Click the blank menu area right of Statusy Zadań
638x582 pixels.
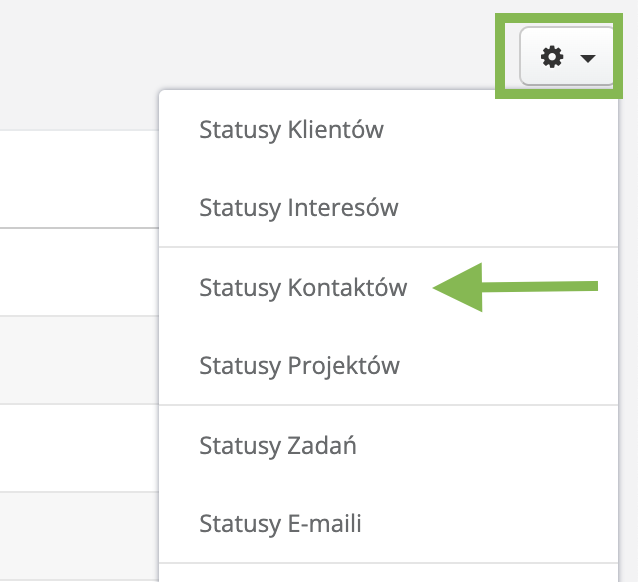tap(500, 445)
